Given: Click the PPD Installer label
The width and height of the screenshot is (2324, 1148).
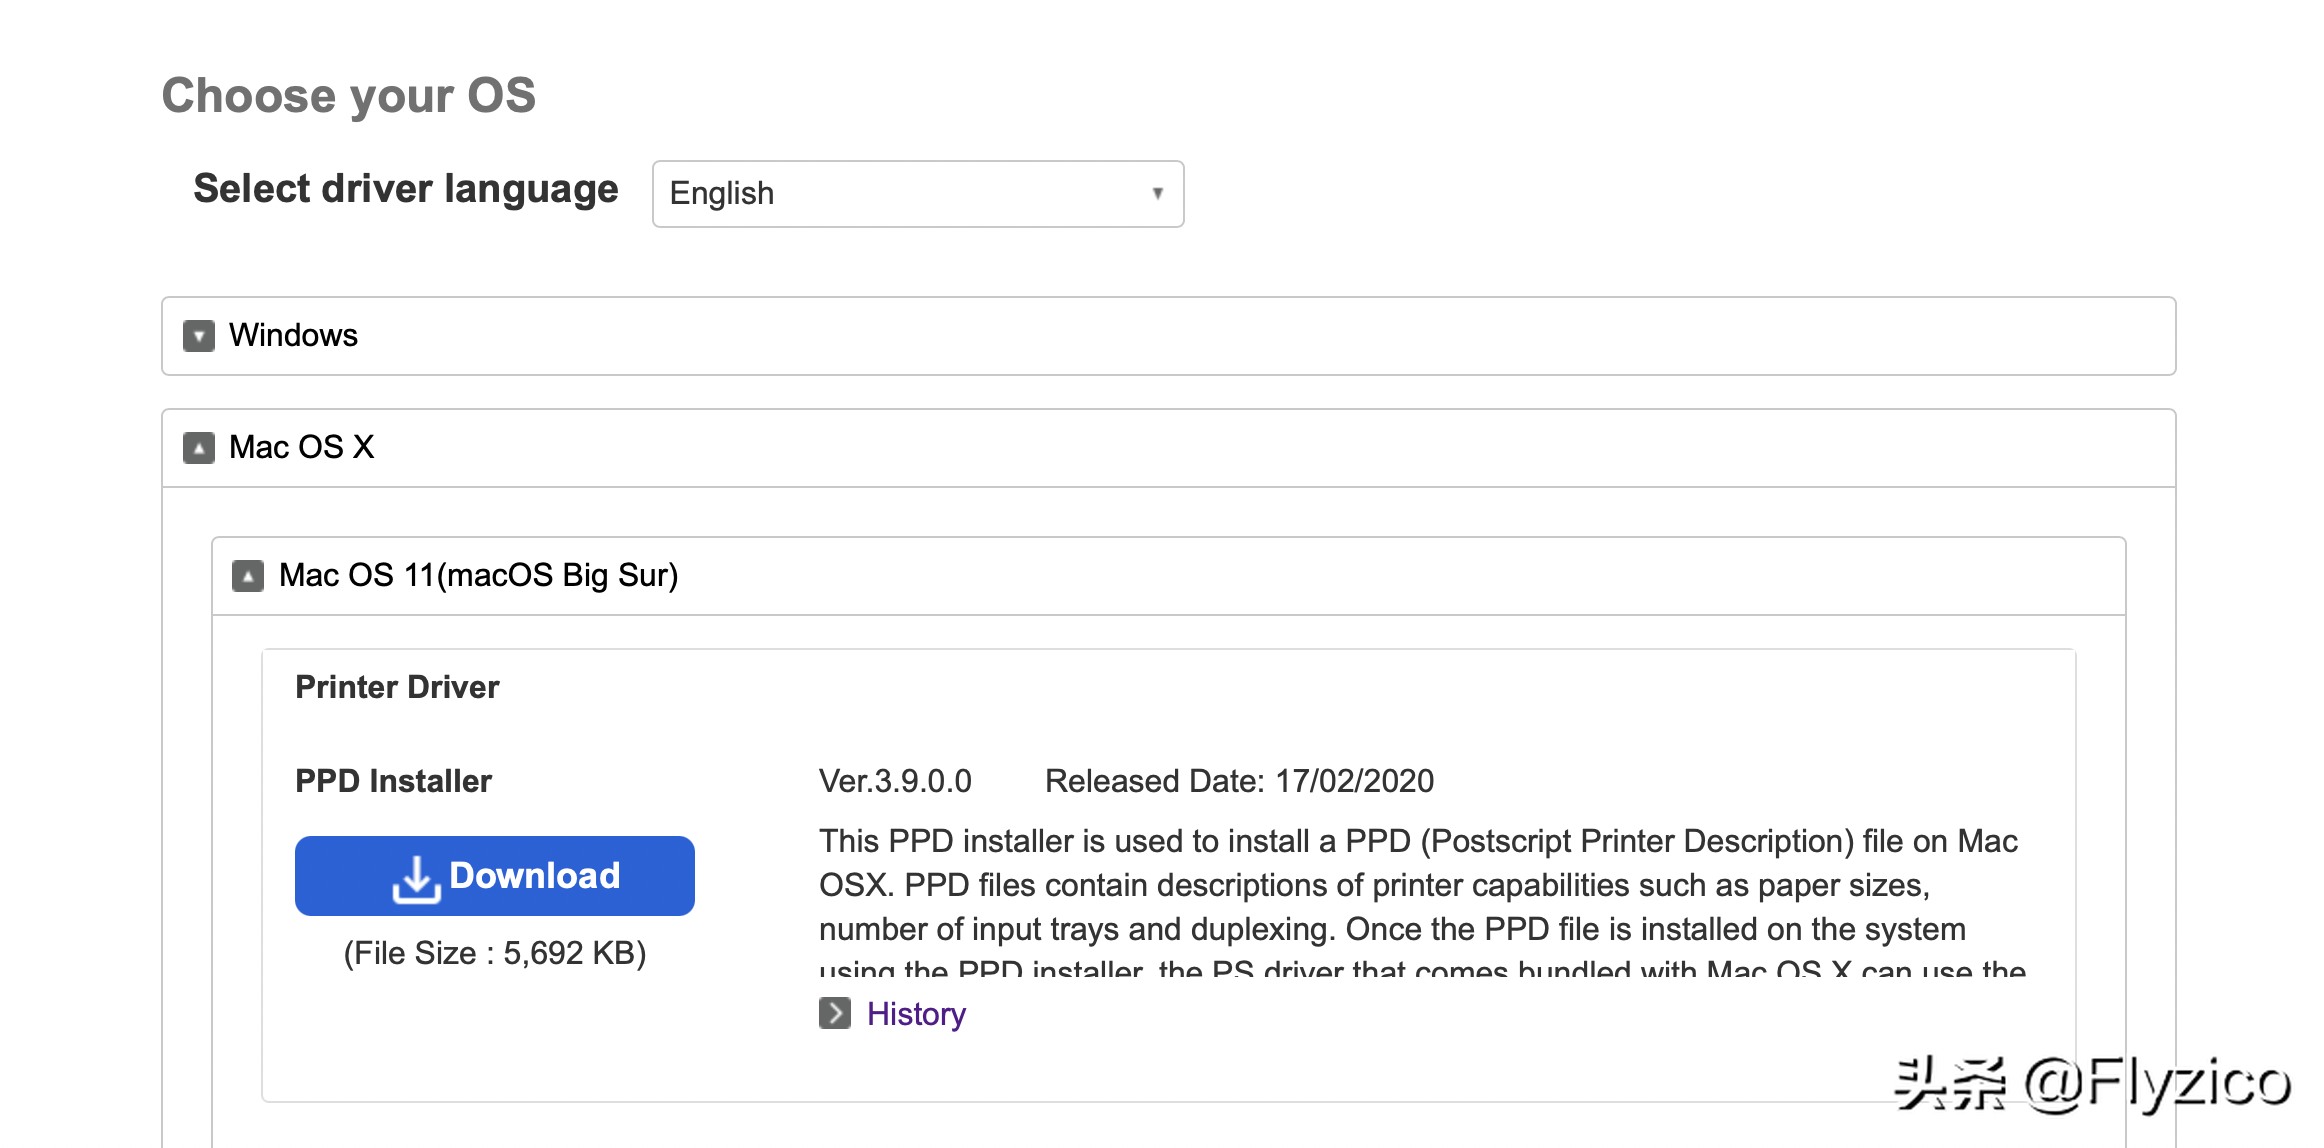Looking at the screenshot, I should point(393,781).
